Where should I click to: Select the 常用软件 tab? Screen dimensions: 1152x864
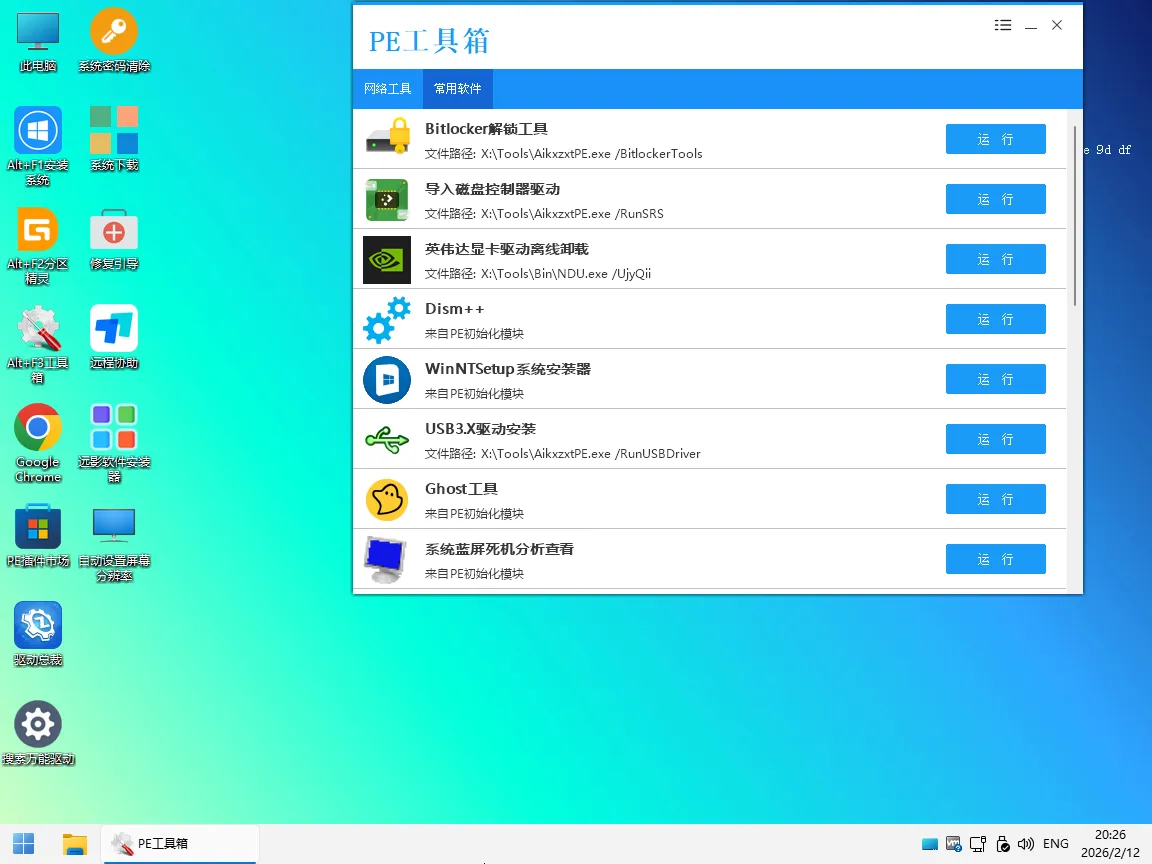[x=457, y=88]
